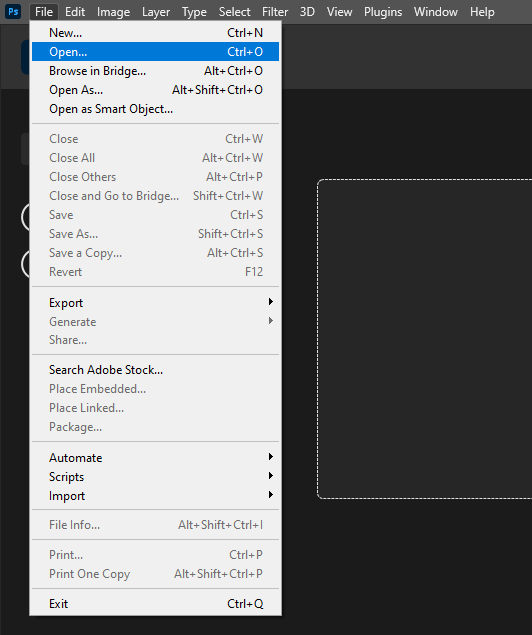Open the Edit menu
Viewport: 532px width, 635px height.
(x=75, y=12)
